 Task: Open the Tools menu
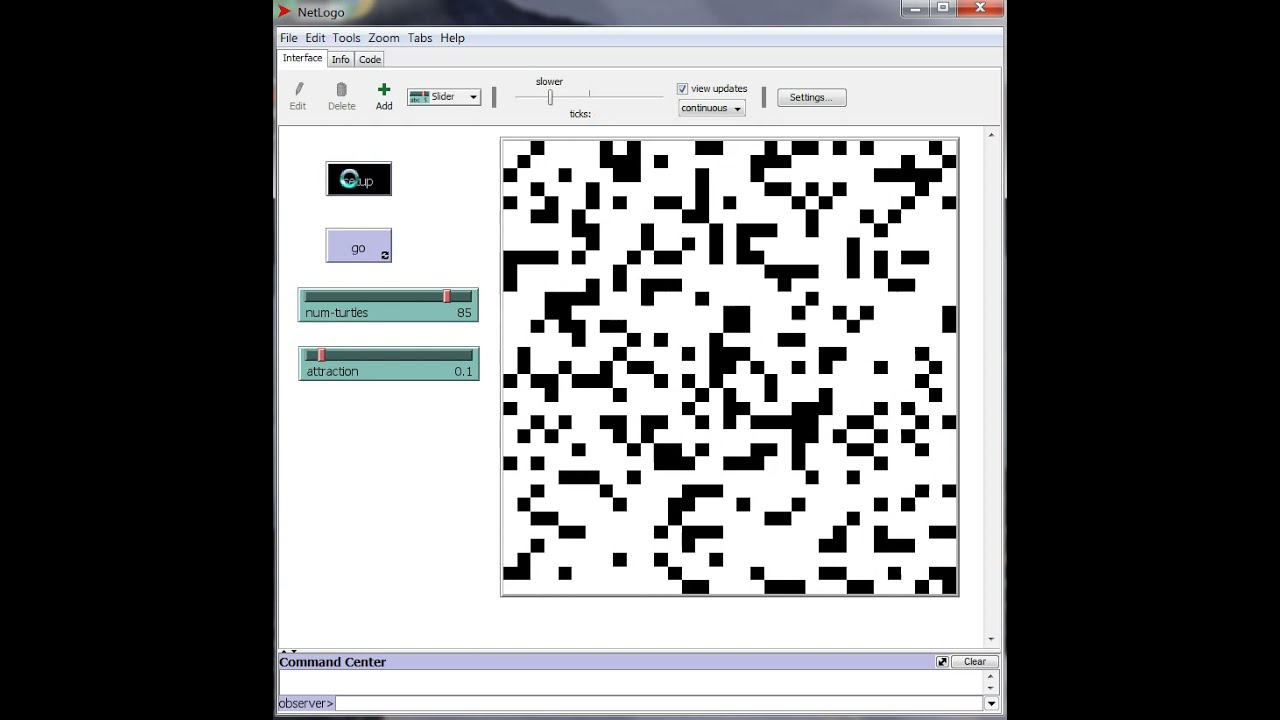(346, 38)
